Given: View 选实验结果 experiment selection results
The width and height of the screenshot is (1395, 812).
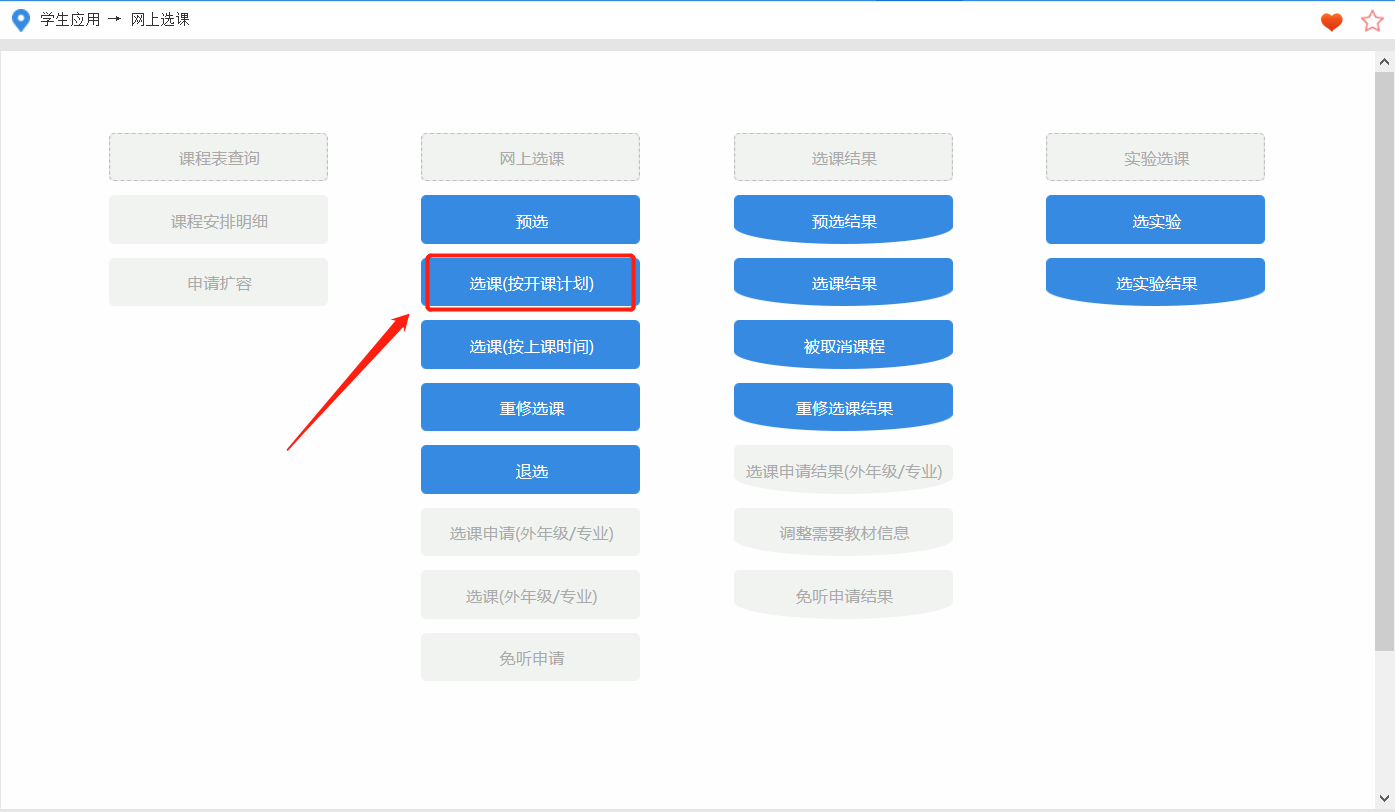Looking at the screenshot, I should pyautogui.click(x=1155, y=282).
